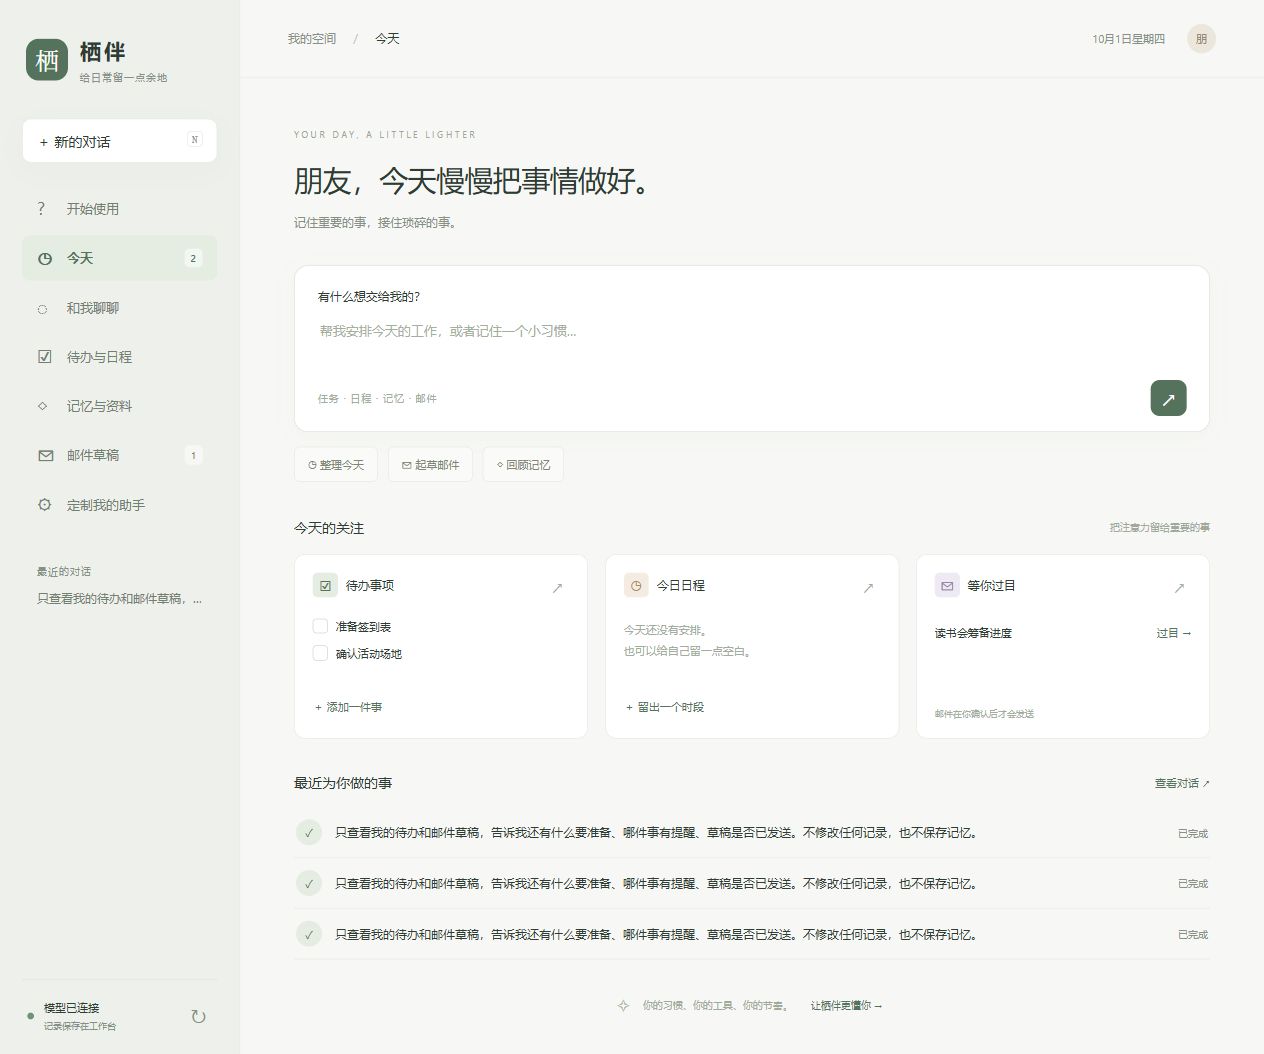This screenshot has height=1054, width=1264.
Task: Click 让栖伴更懂你 footer link
Action: click(846, 1006)
